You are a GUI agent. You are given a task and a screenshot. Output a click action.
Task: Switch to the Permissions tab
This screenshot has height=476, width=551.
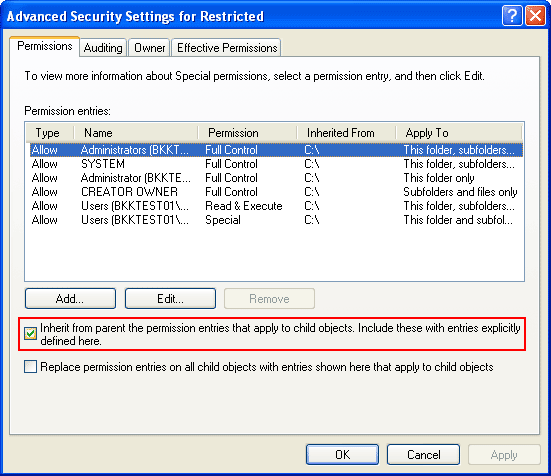point(45,46)
